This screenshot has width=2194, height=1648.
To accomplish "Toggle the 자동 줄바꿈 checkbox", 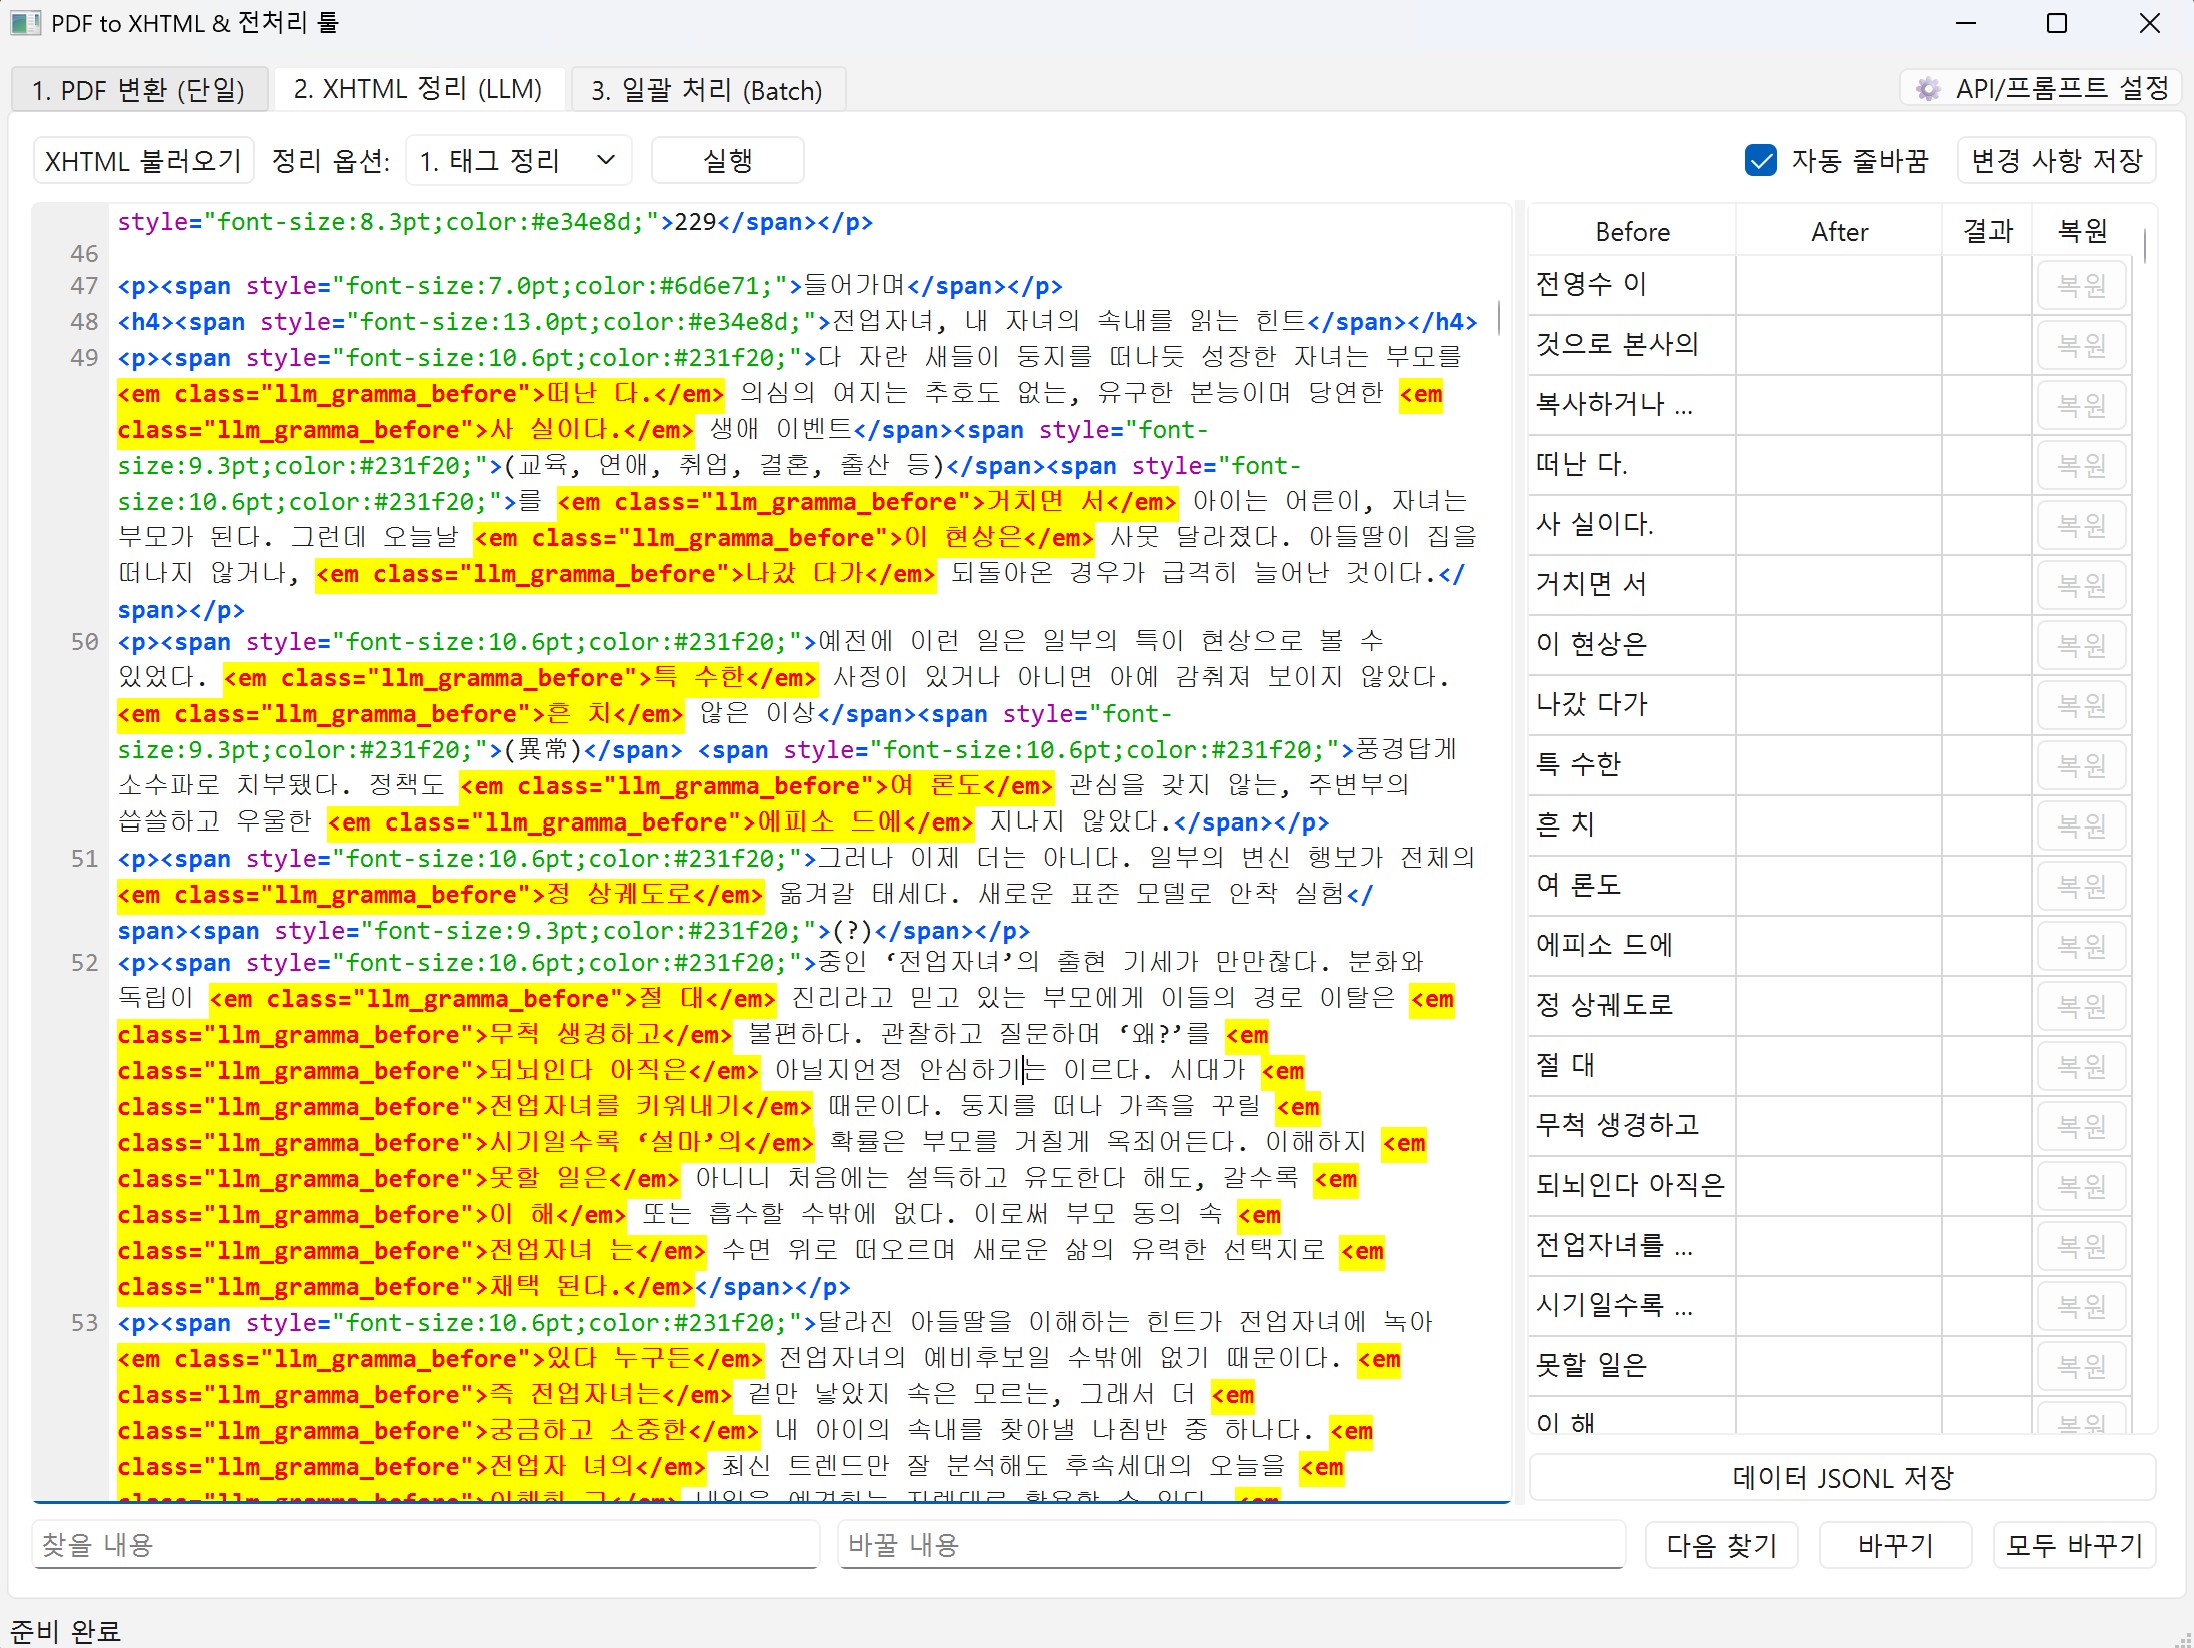I will point(1760,161).
